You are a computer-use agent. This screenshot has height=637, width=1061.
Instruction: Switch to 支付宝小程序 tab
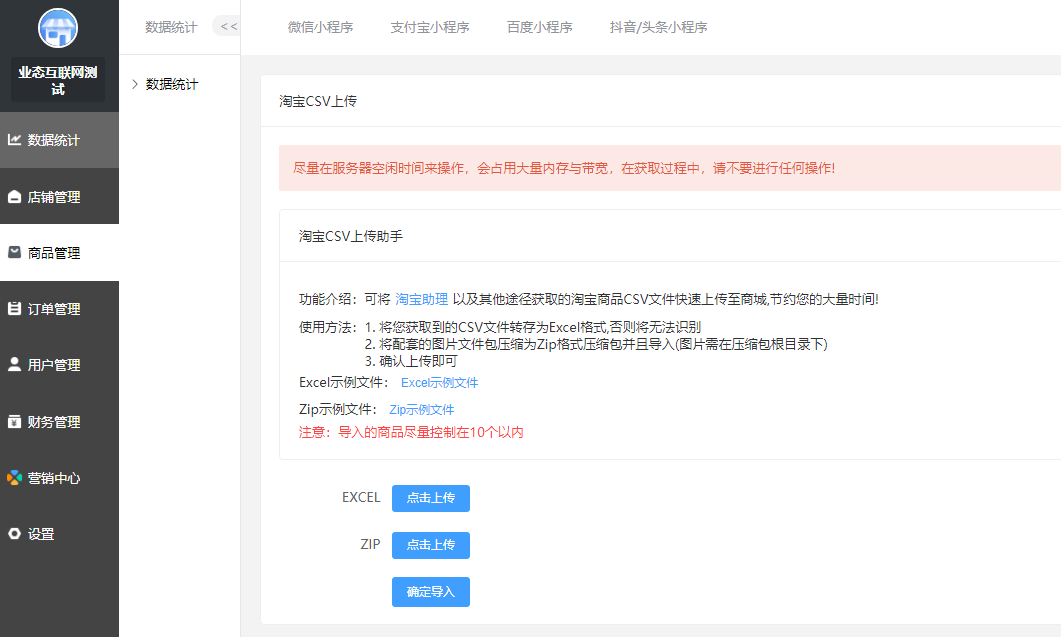(430, 27)
